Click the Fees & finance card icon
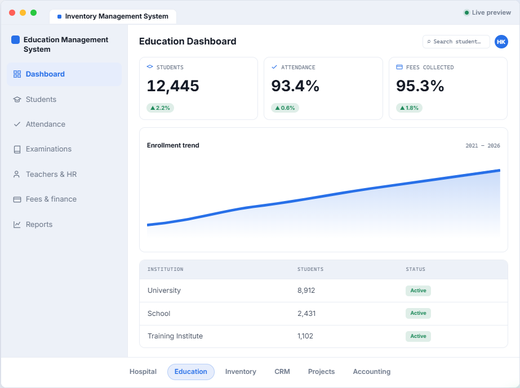This screenshot has height=388, width=520. pos(17,199)
